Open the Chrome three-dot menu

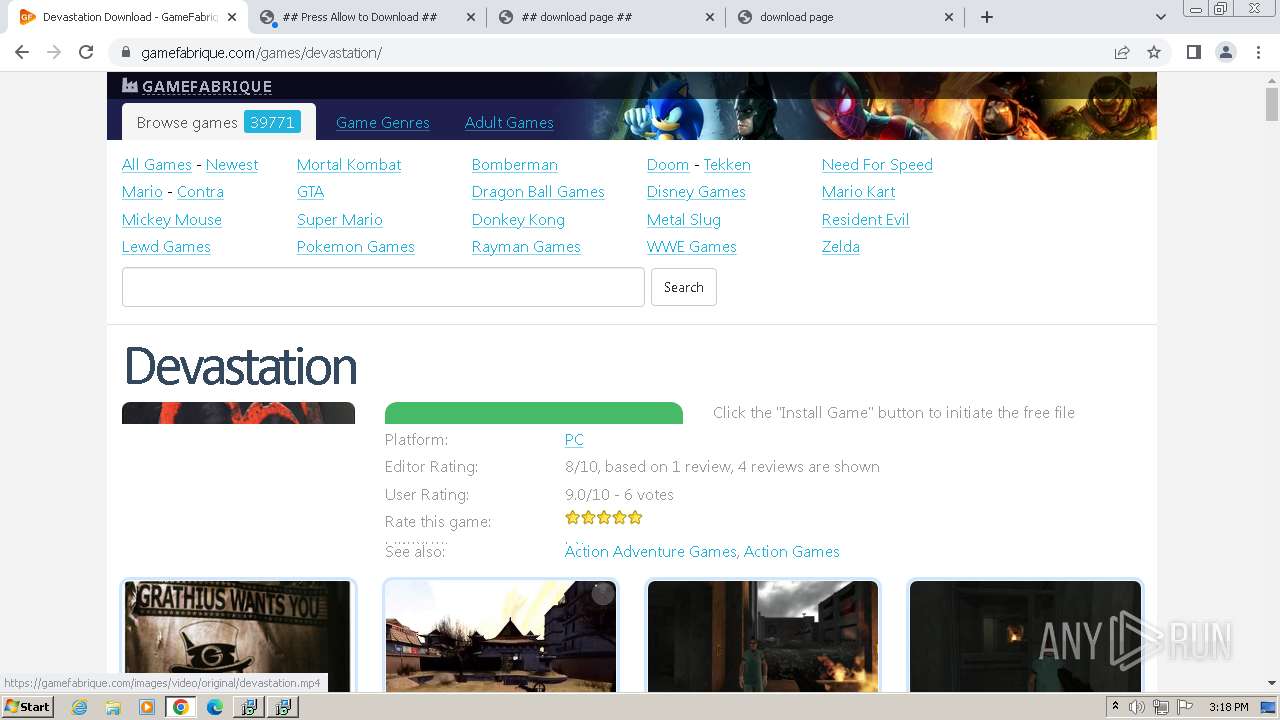1258,52
